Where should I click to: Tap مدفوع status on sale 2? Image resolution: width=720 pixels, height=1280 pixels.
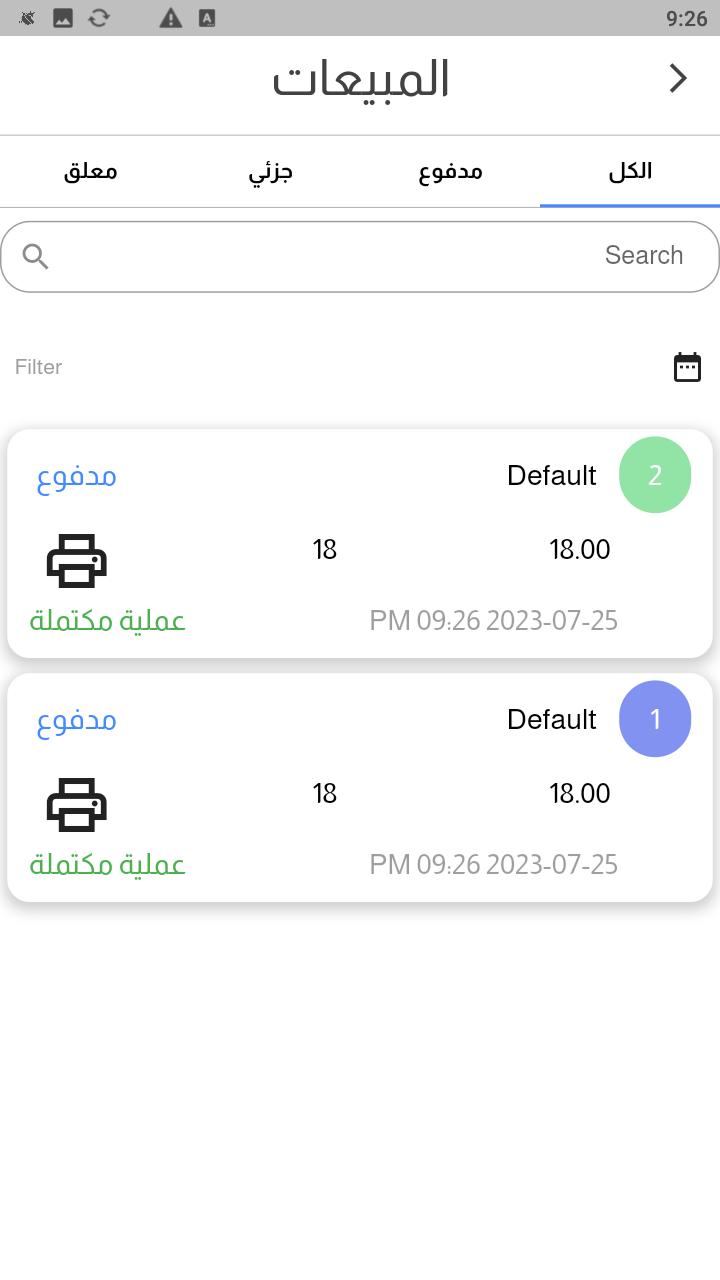(77, 476)
